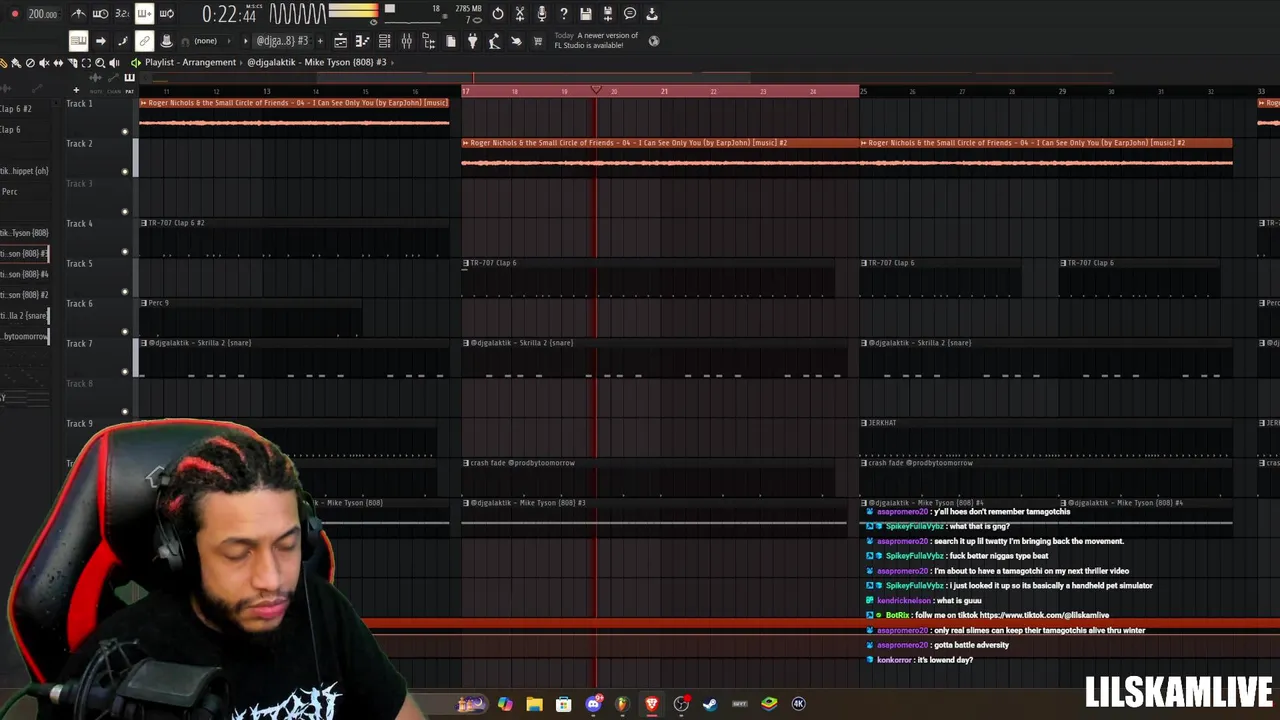This screenshot has height=720, width=1280.
Task: Click the arrow left of pattern selector
Action: 246,41
